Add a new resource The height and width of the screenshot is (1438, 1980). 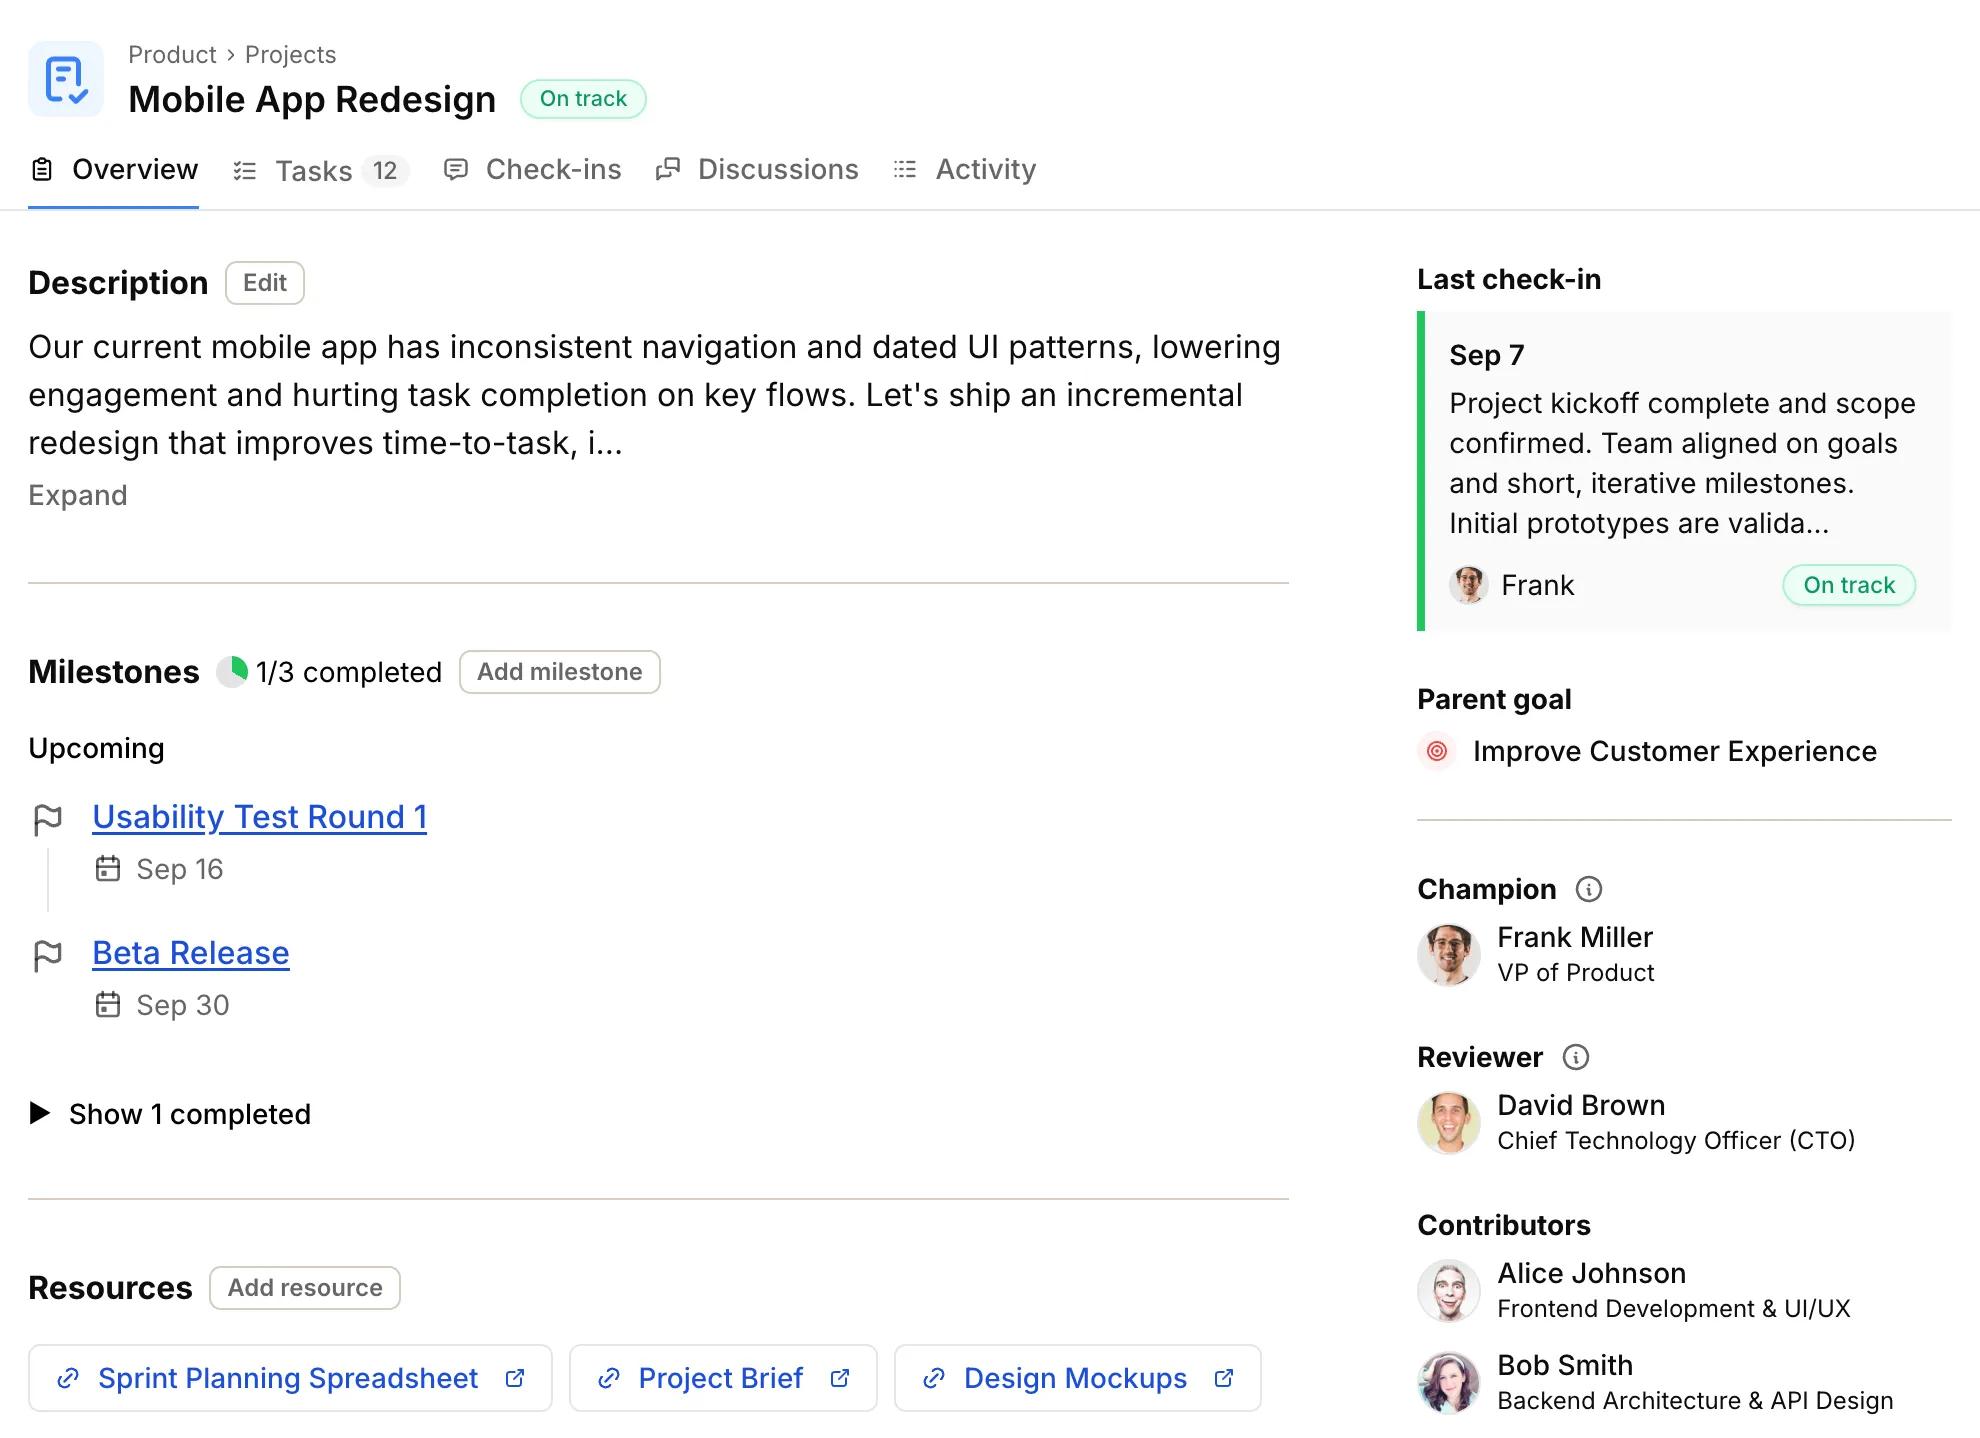click(304, 1288)
